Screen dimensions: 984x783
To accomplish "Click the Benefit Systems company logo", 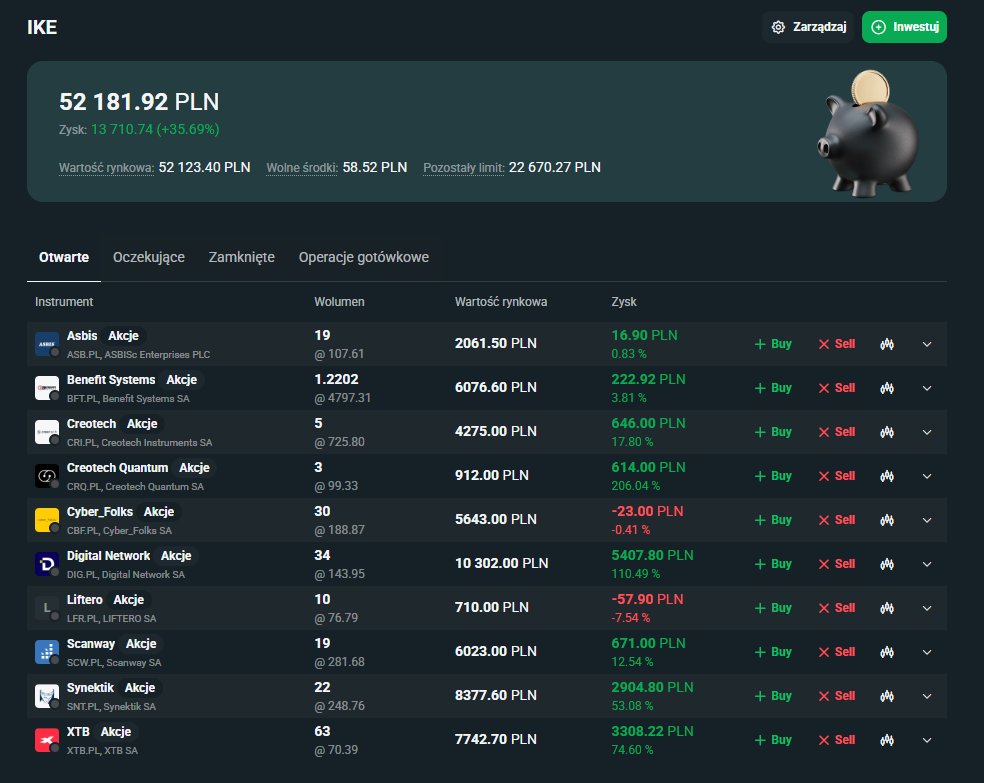I will pos(47,388).
